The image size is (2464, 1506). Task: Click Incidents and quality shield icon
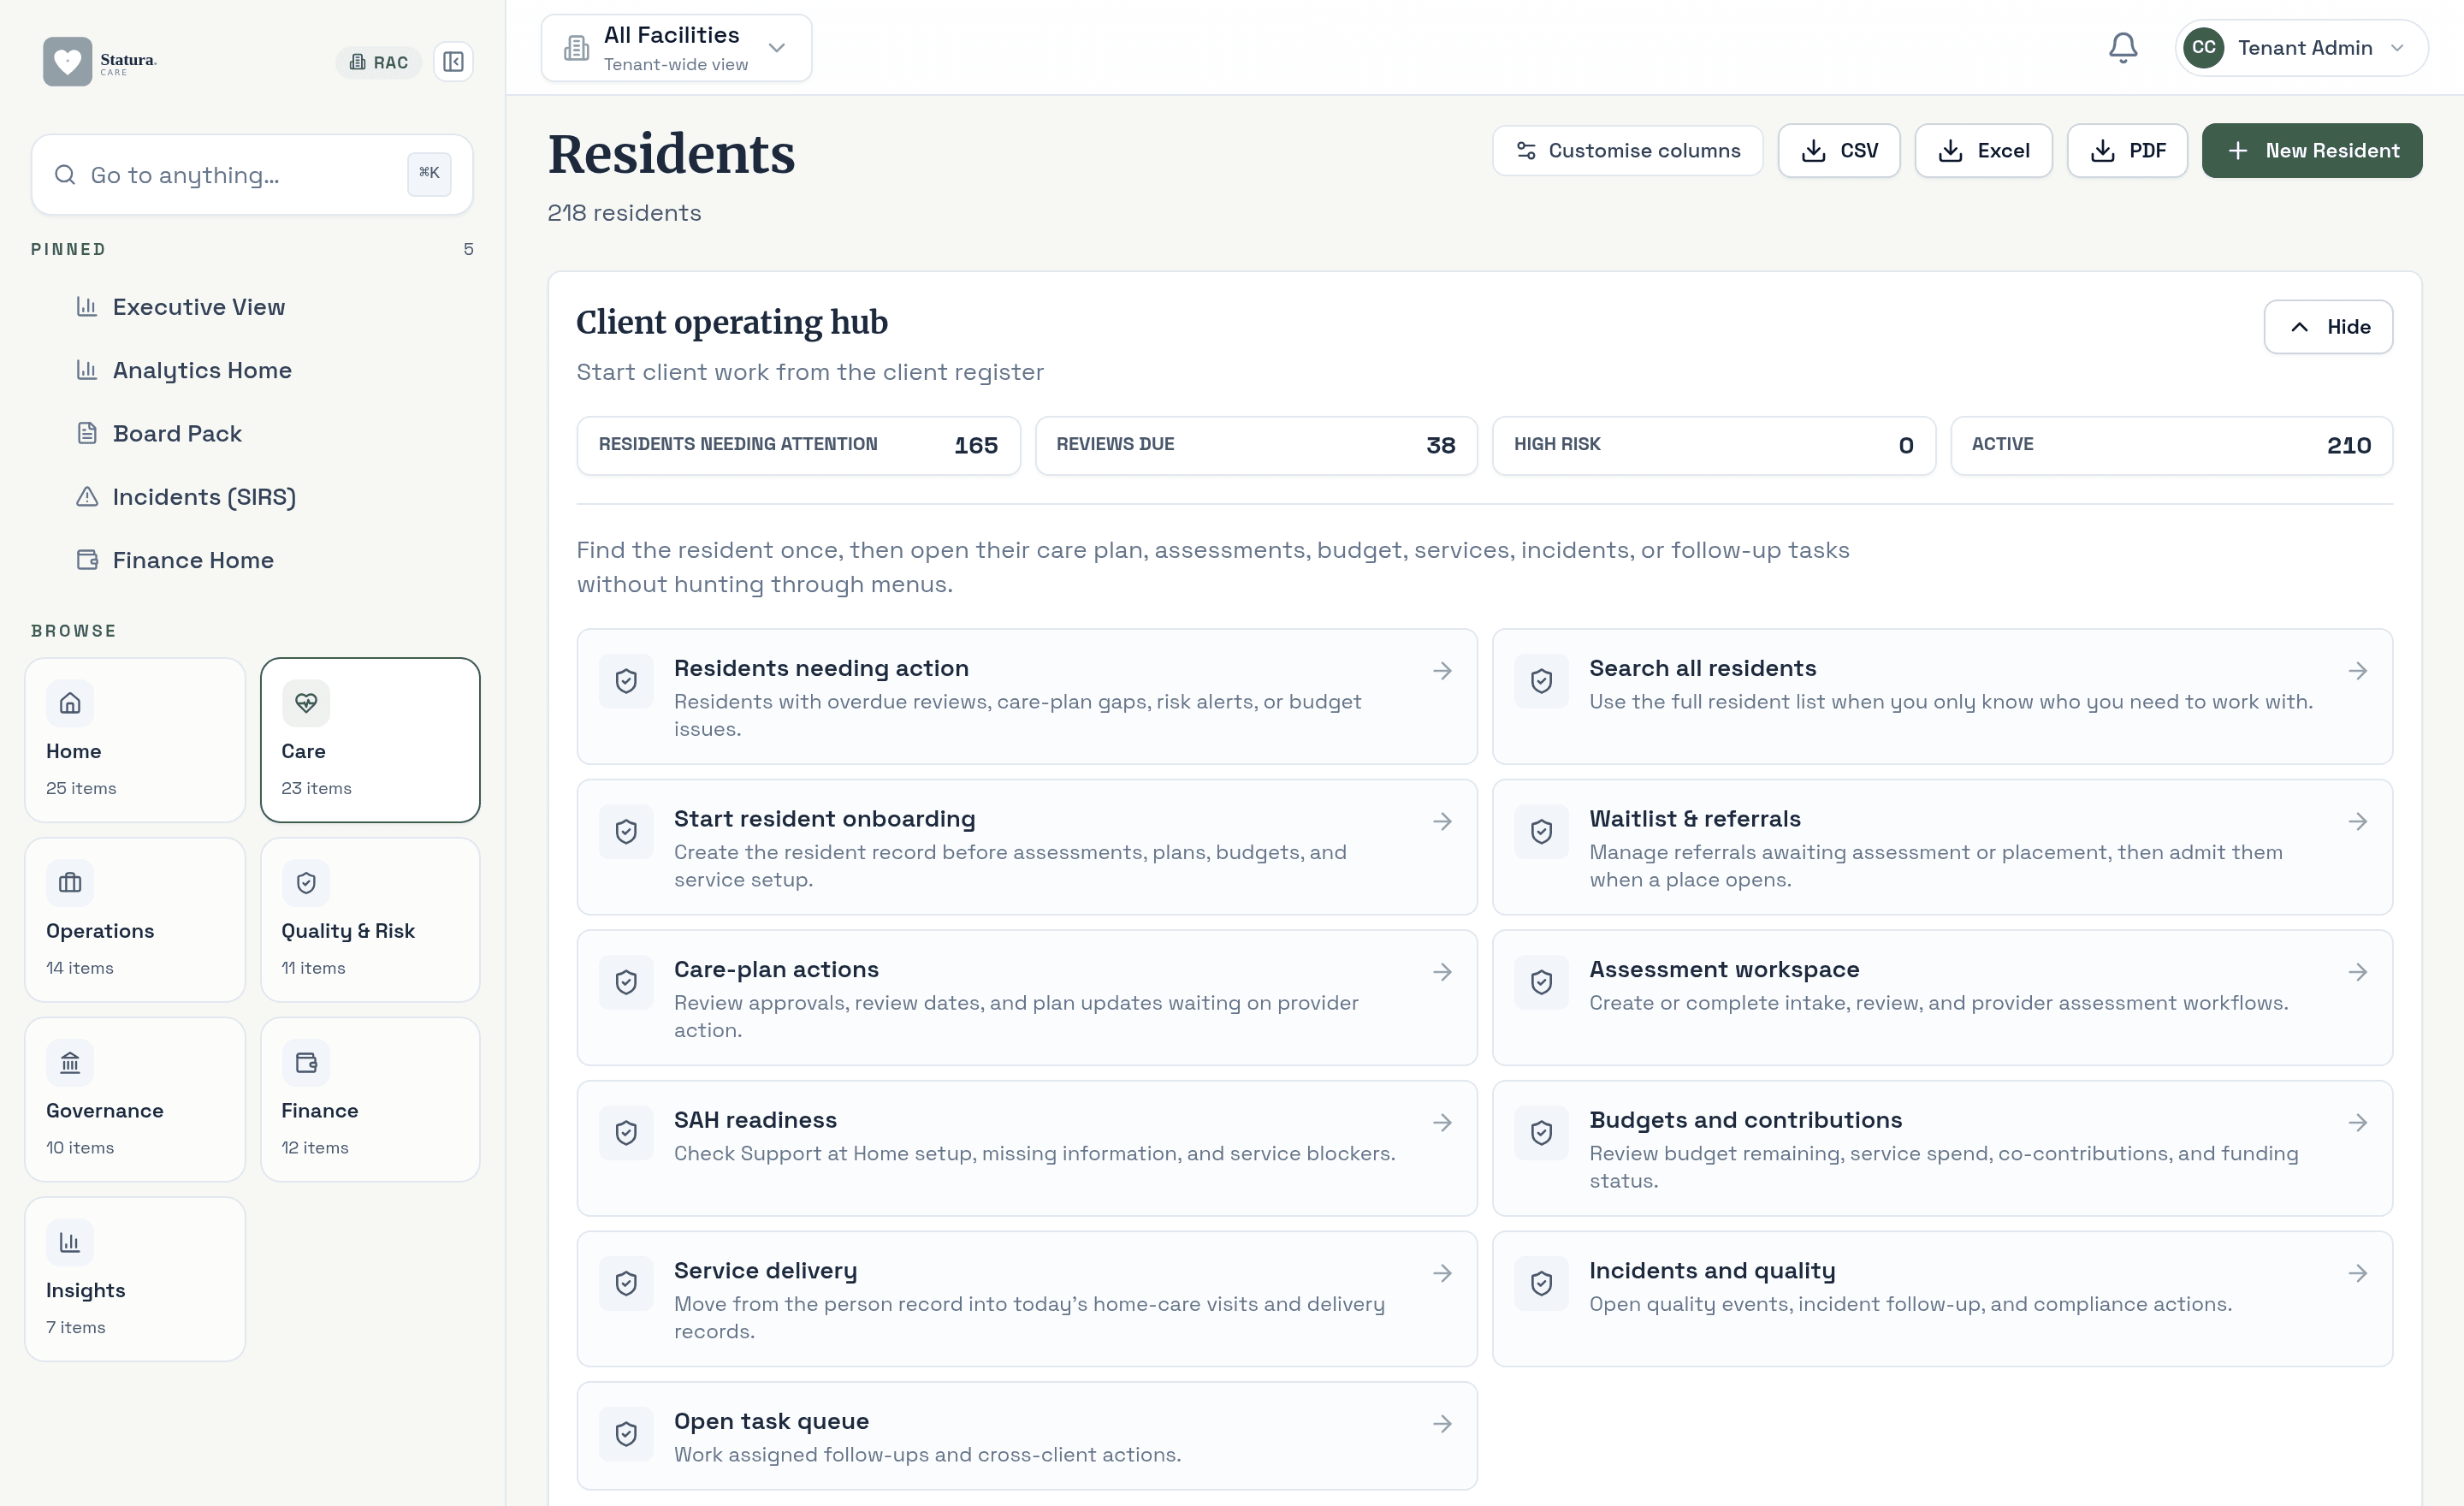(1541, 1283)
